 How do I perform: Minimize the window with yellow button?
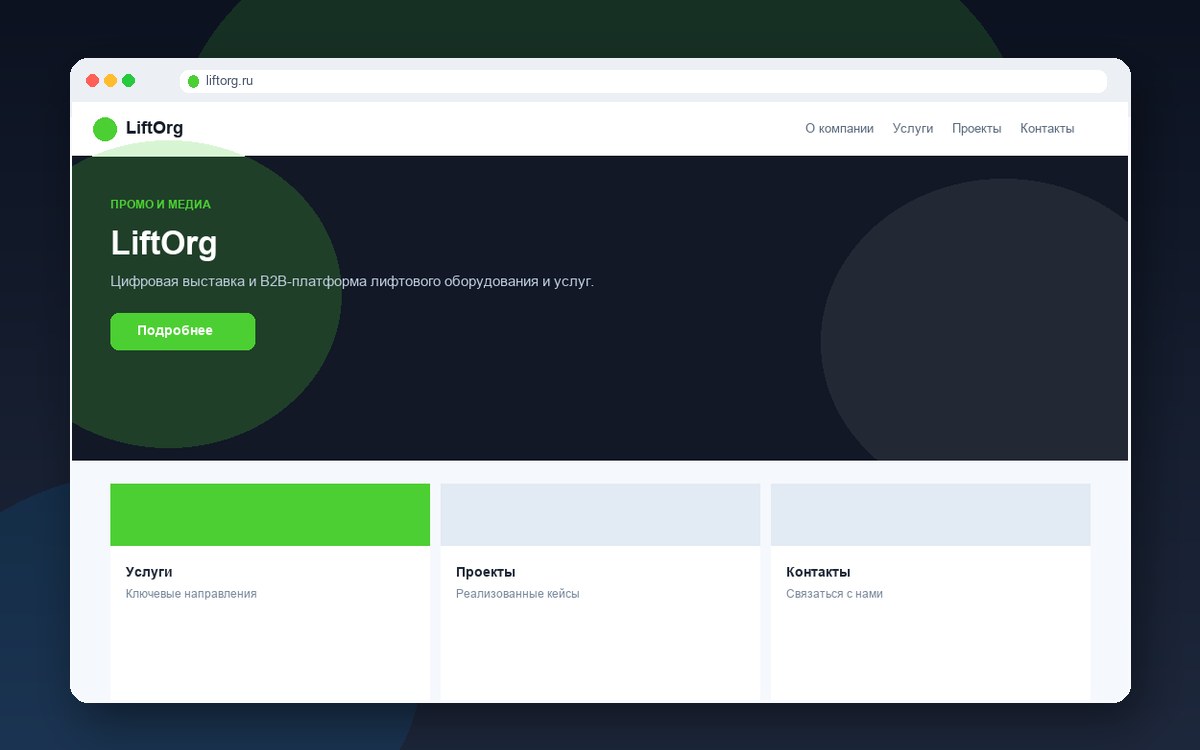click(111, 81)
